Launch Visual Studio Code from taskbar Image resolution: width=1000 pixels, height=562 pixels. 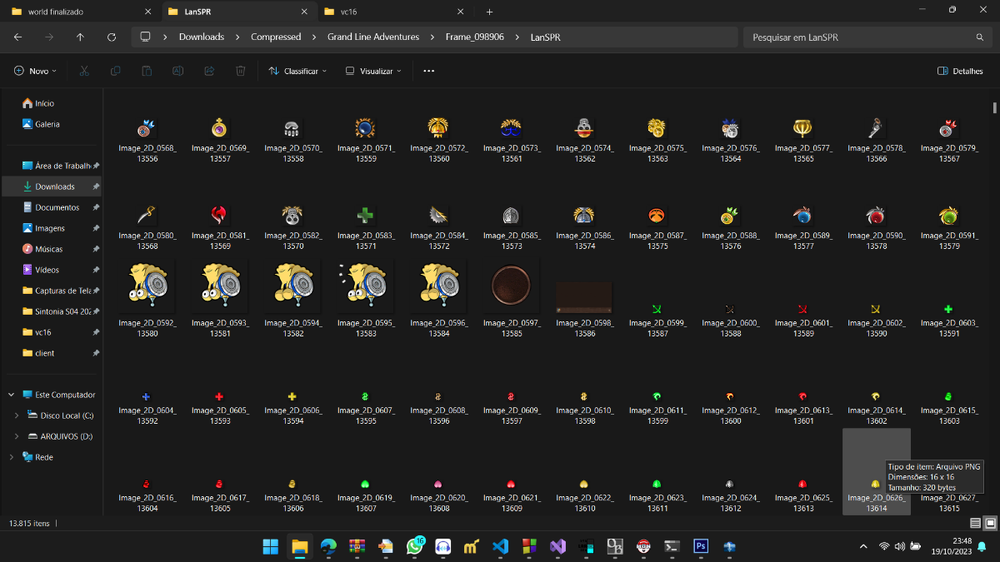click(x=501, y=546)
